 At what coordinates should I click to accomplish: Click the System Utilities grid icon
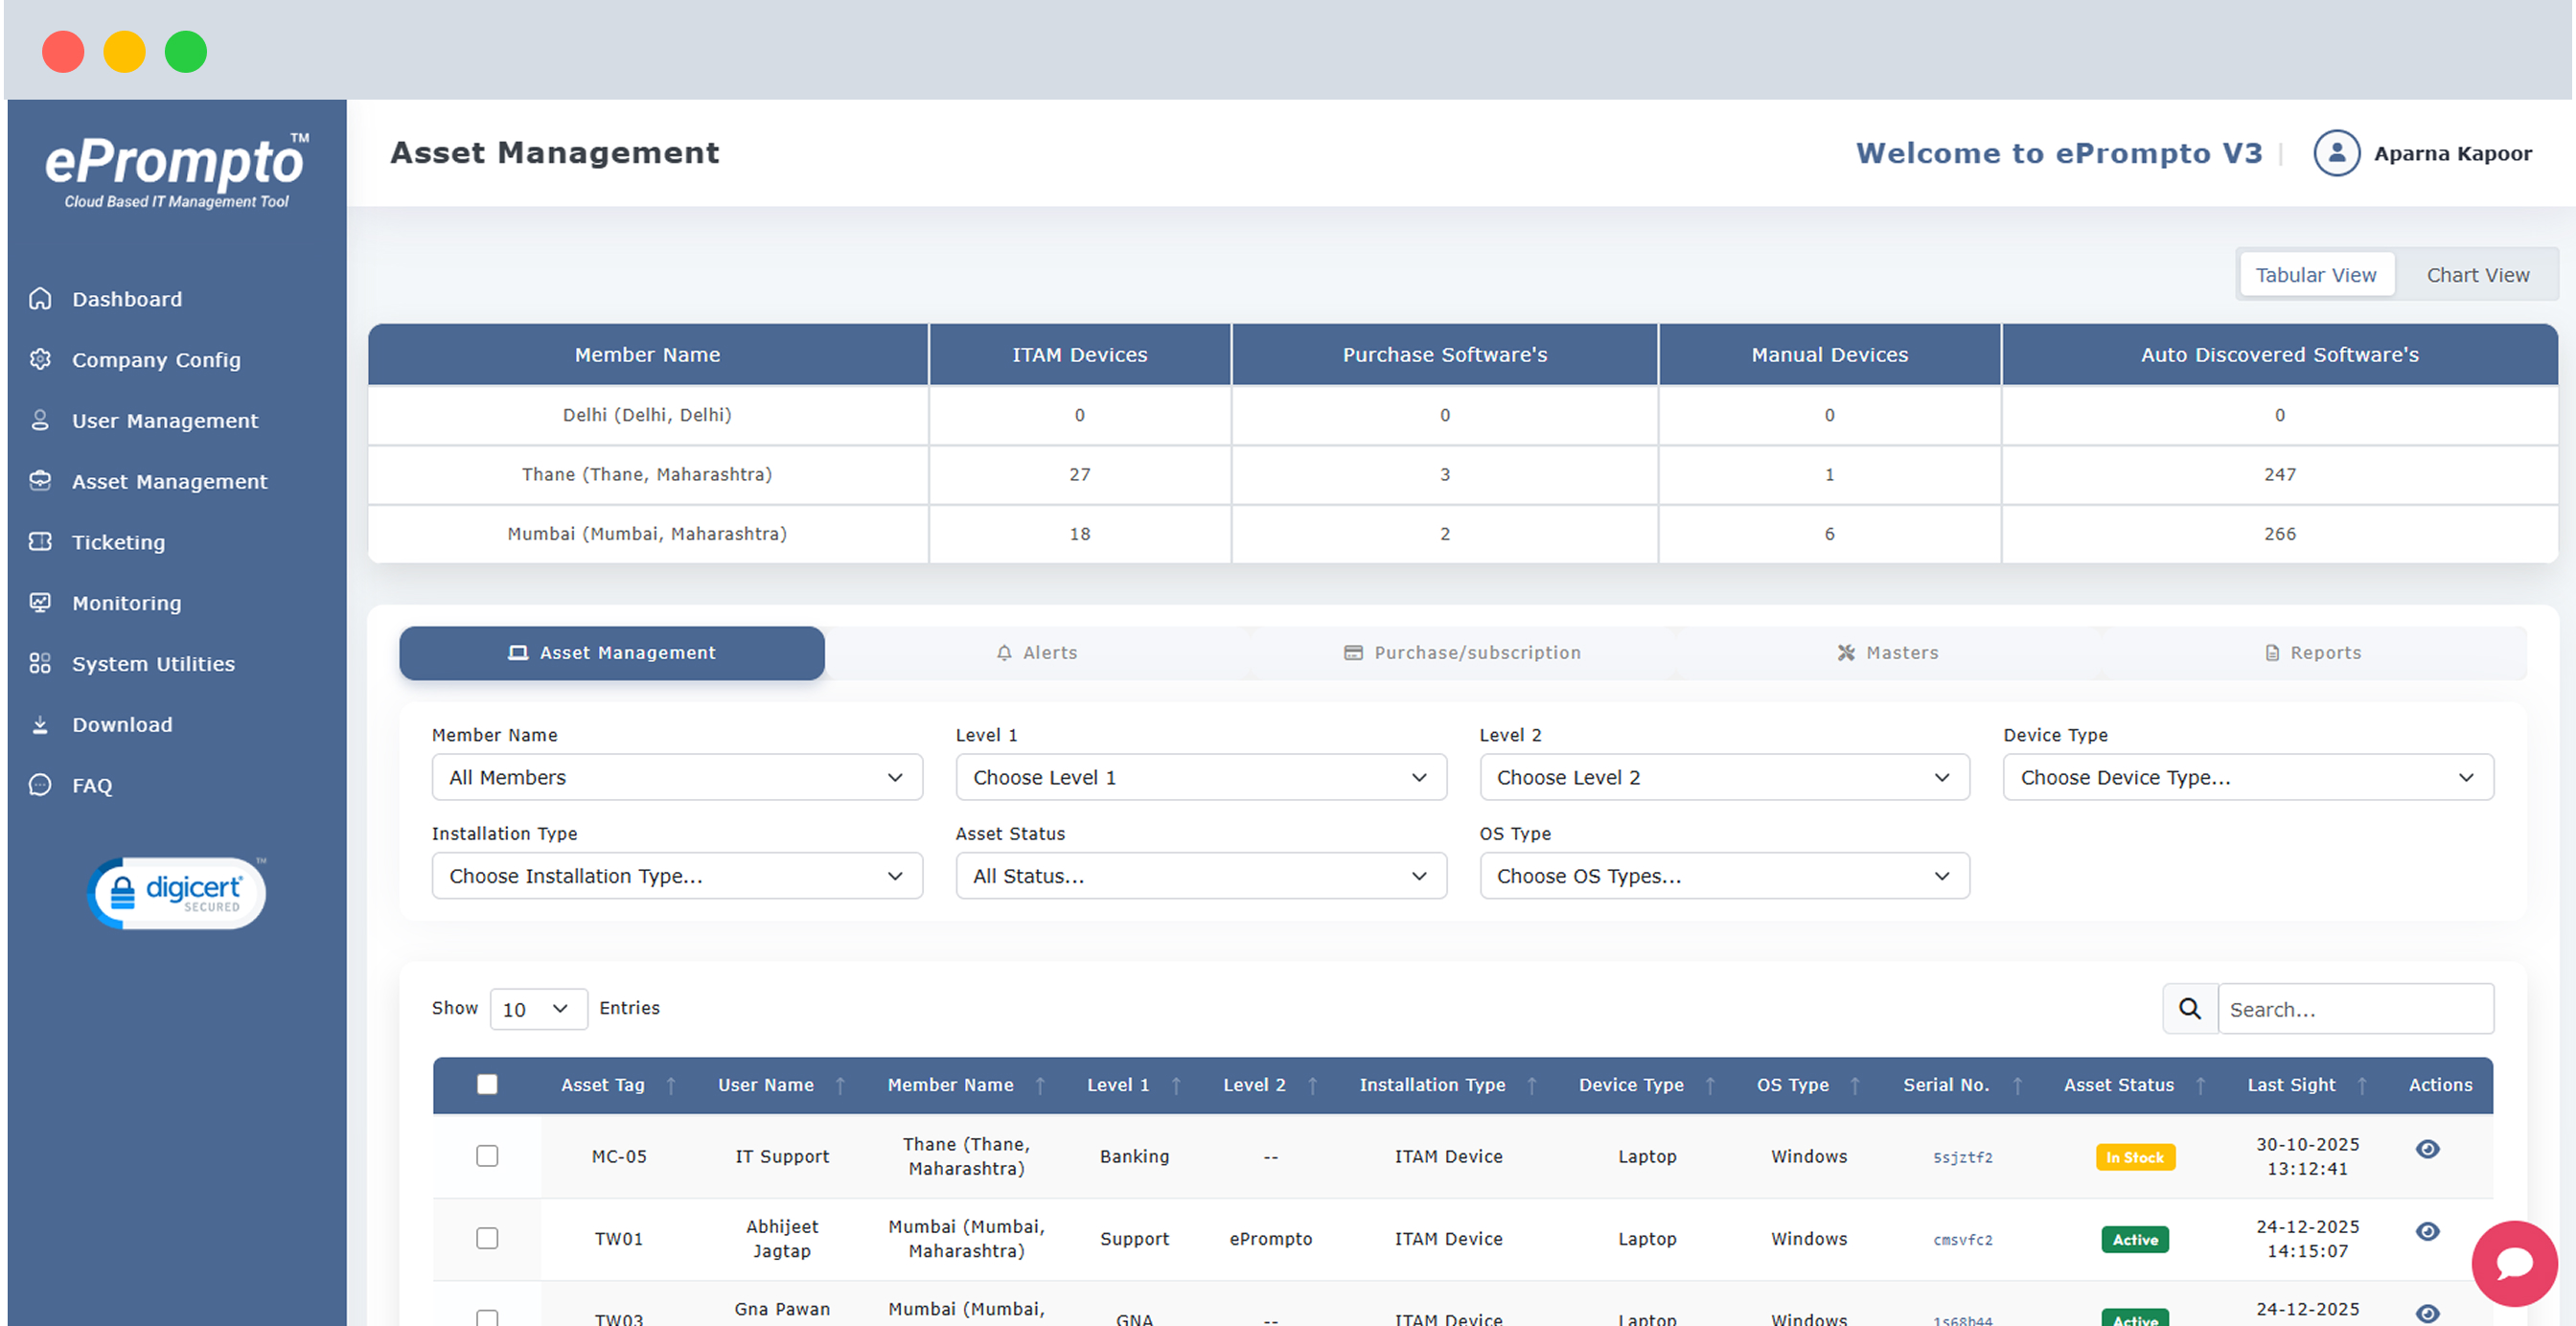pyautogui.click(x=40, y=664)
